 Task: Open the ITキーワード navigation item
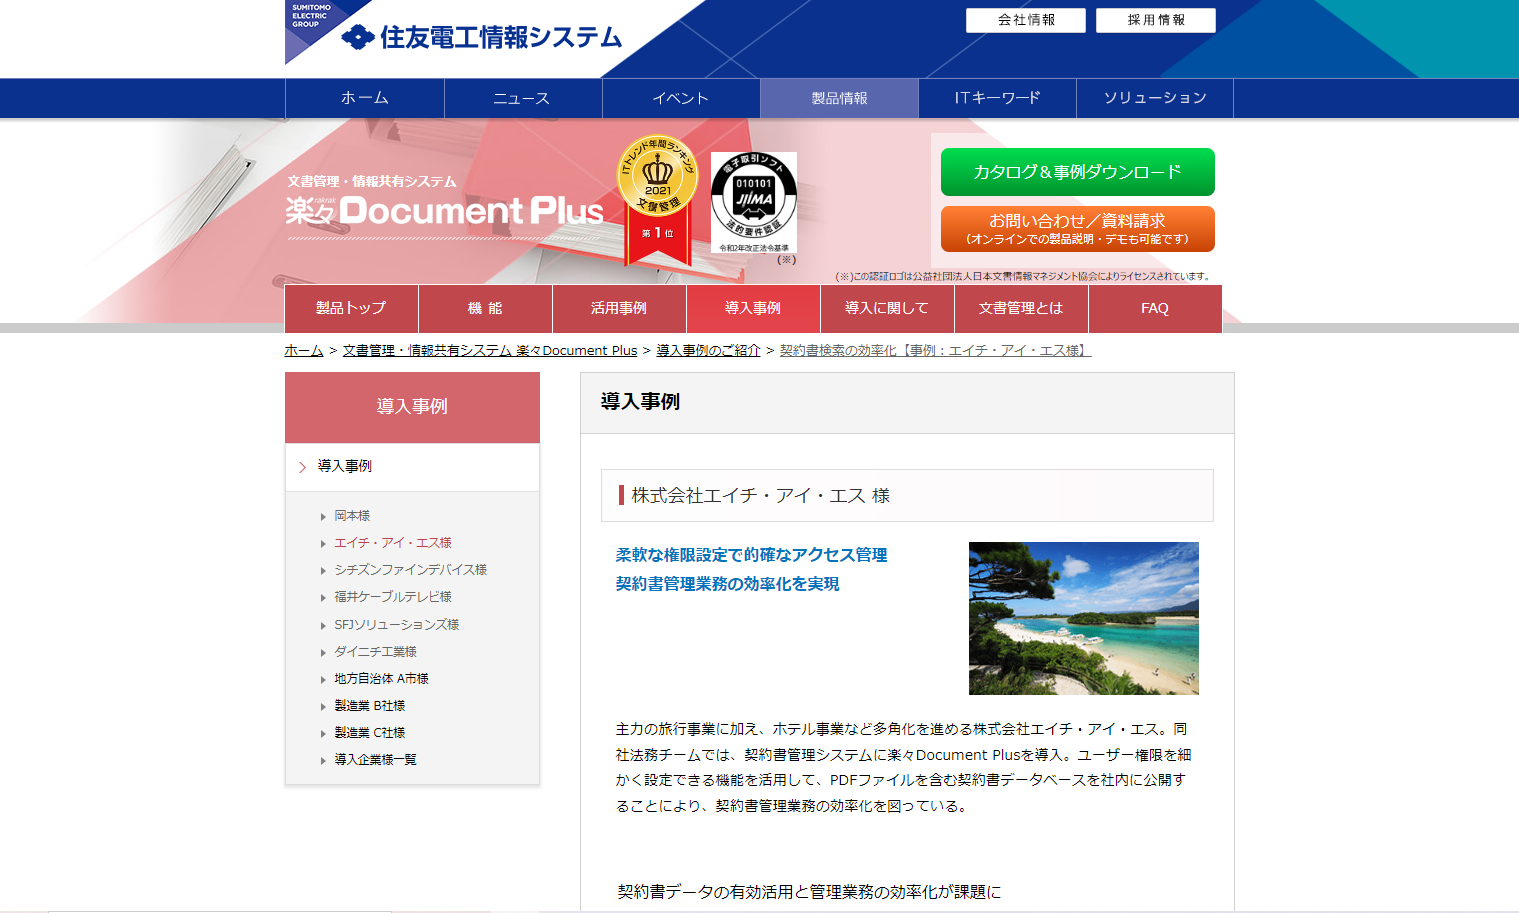click(997, 98)
